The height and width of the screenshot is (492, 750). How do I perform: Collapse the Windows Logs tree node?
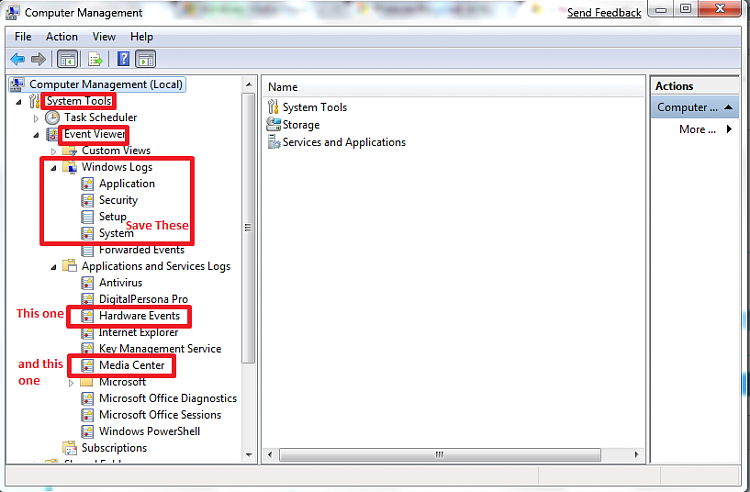[53, 168]
